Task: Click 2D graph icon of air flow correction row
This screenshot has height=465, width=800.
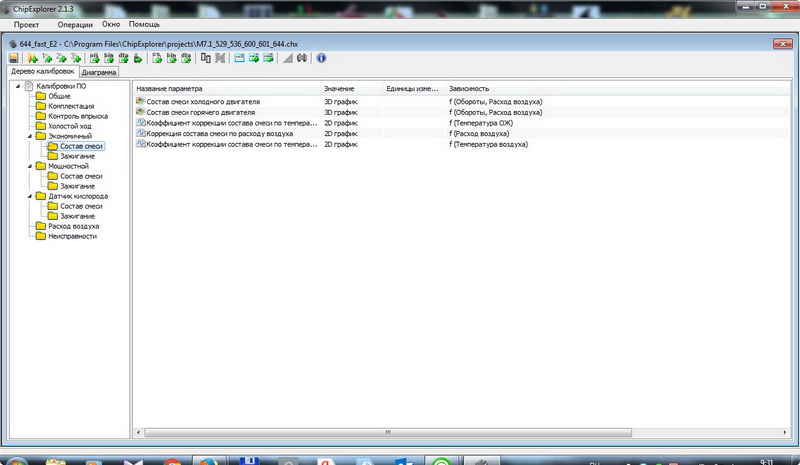Action: point(141,134)
